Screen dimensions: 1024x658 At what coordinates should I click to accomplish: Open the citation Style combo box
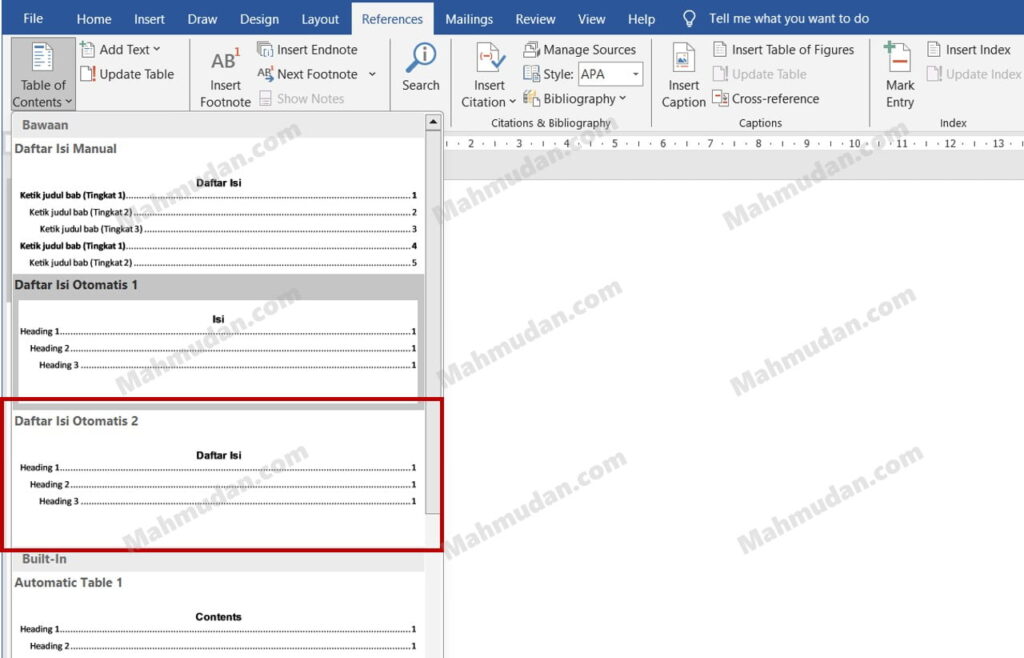(610, 74)
